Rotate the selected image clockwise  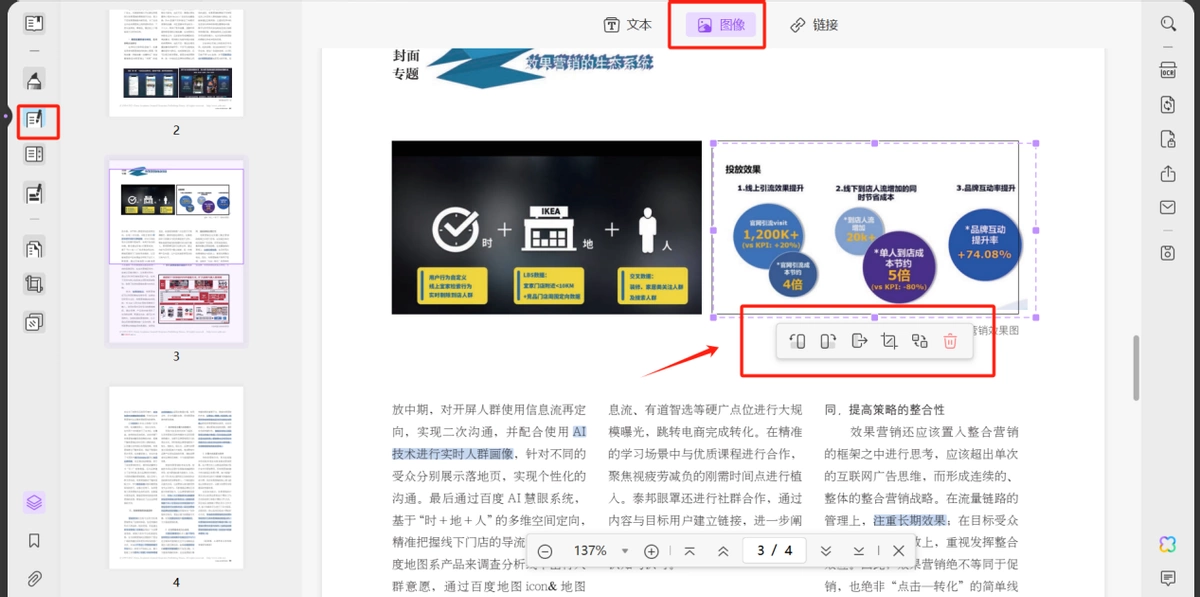pos(828,341)
